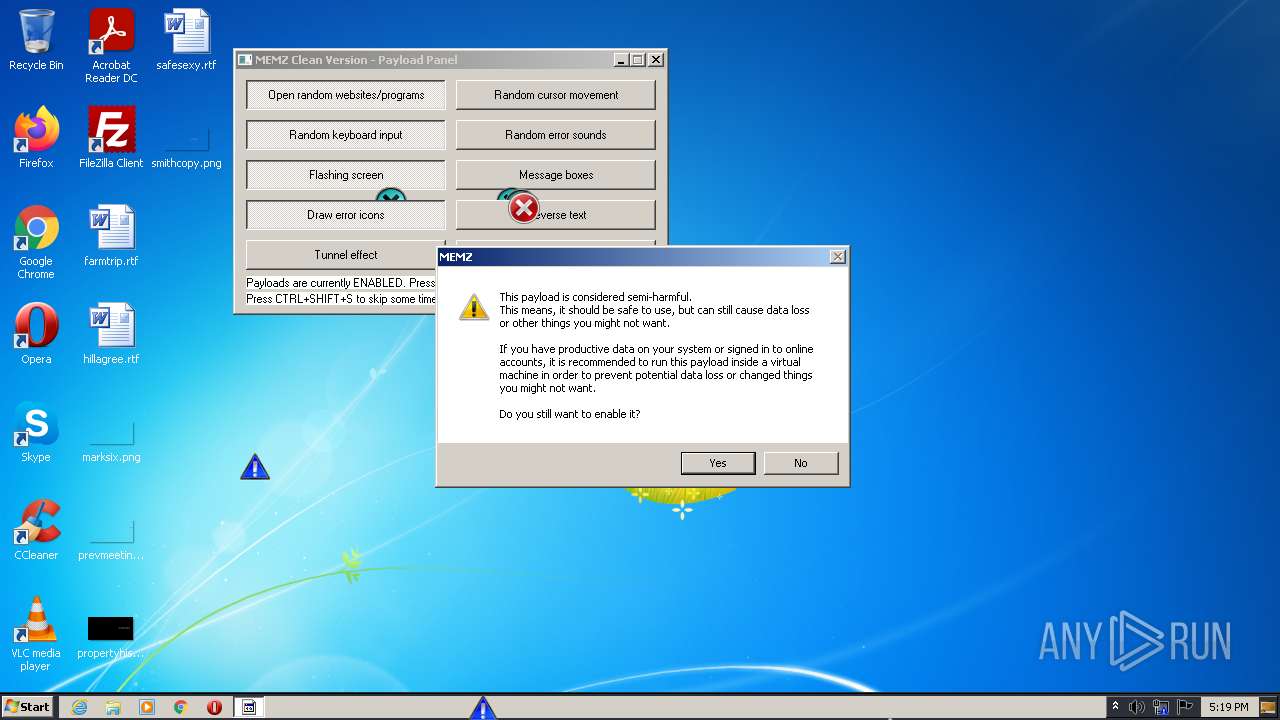This screenshot has width=1280, height=720.
Task: Launch Opera browser desktop shortcut
Action: coord(36,334)
